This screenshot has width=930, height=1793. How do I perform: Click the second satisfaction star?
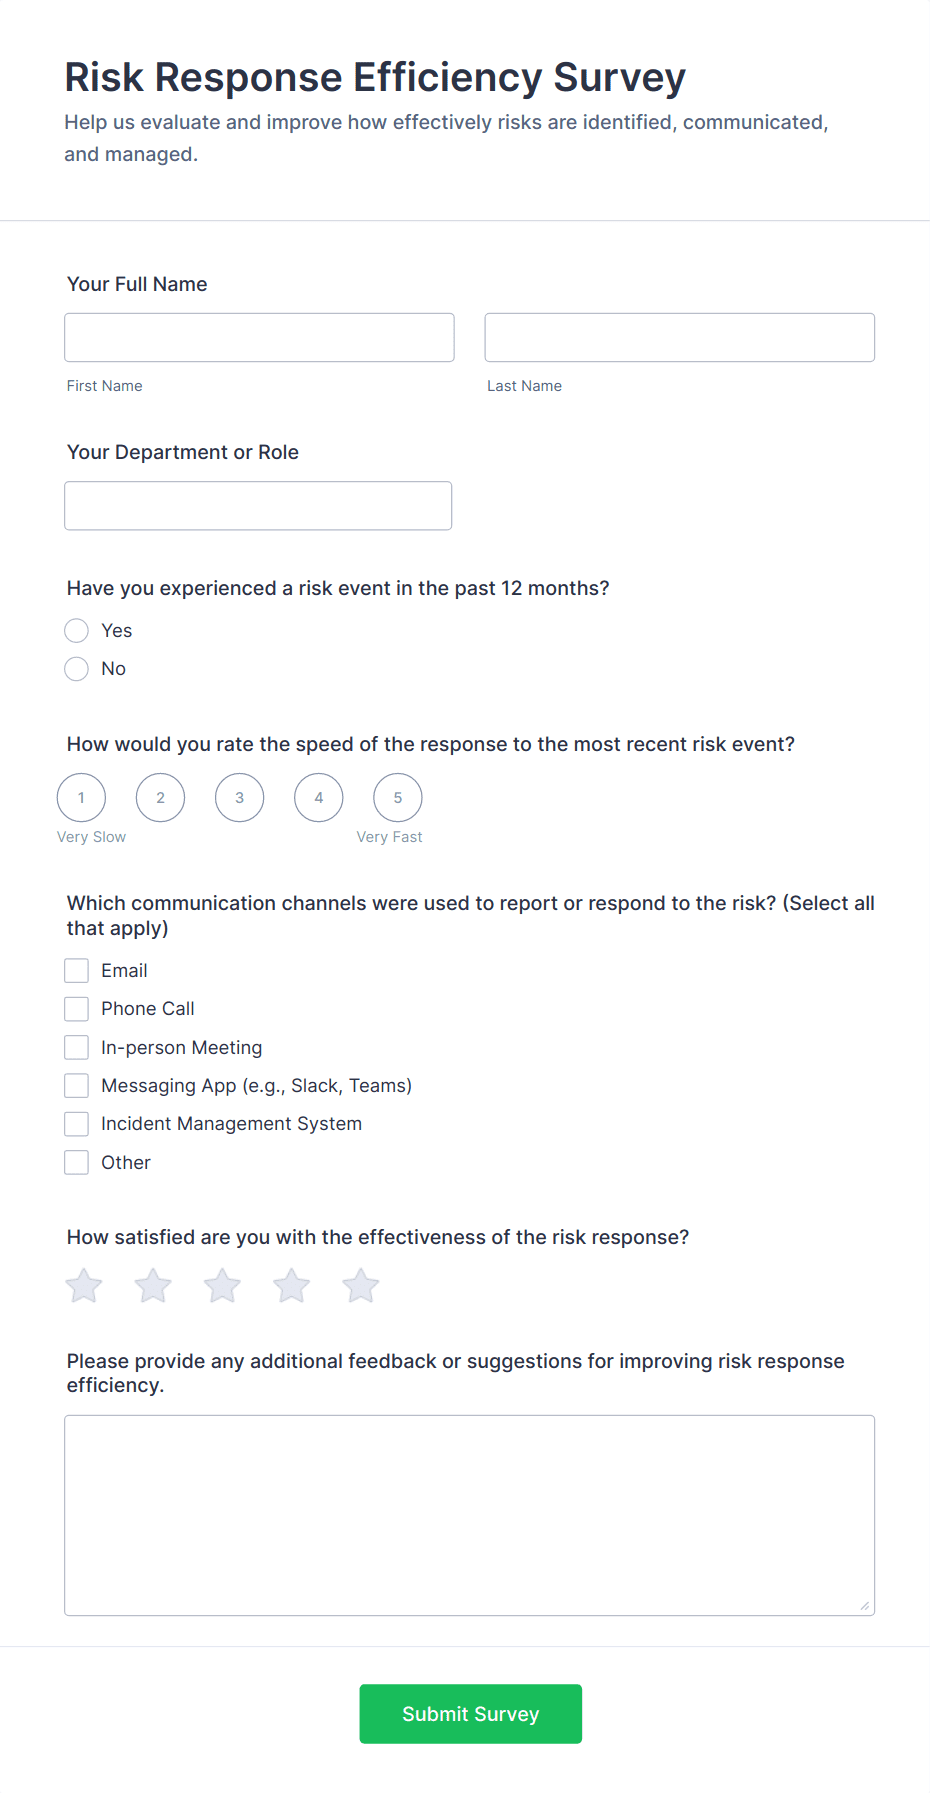pyautogui.click(x=152, y=1286)
